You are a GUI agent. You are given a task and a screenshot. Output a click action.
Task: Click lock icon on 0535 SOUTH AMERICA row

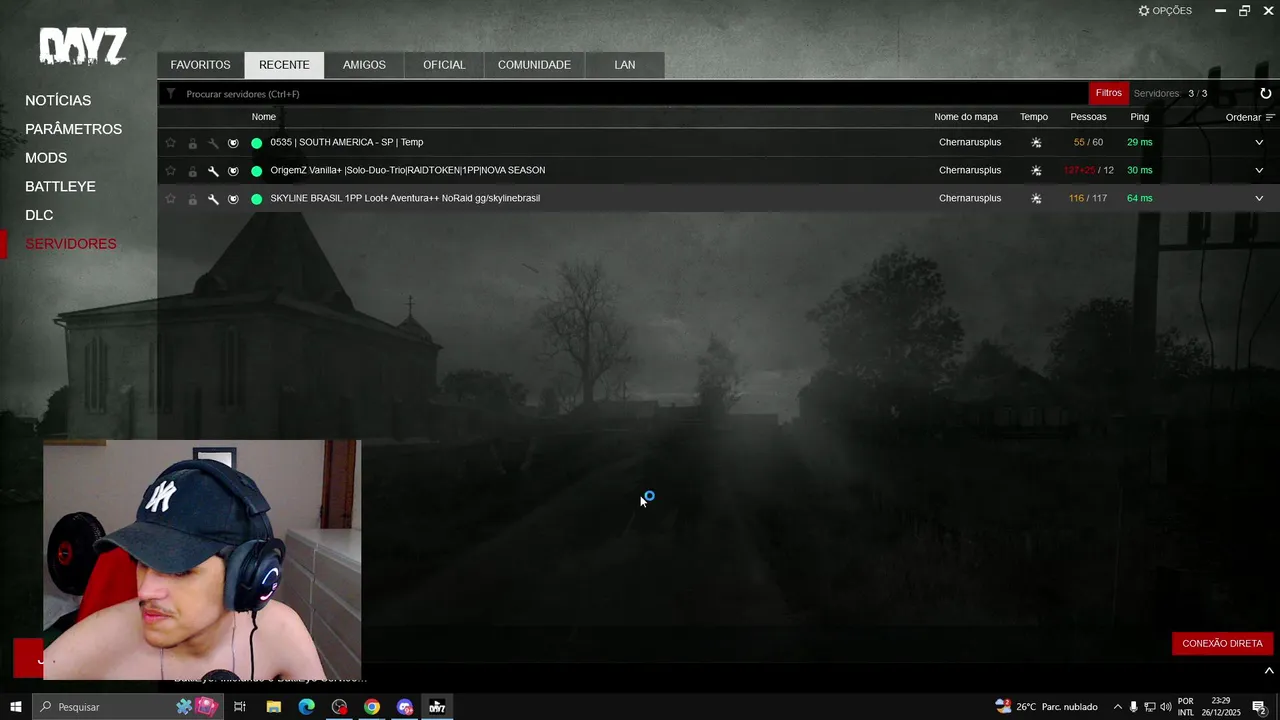click(192, 143)
